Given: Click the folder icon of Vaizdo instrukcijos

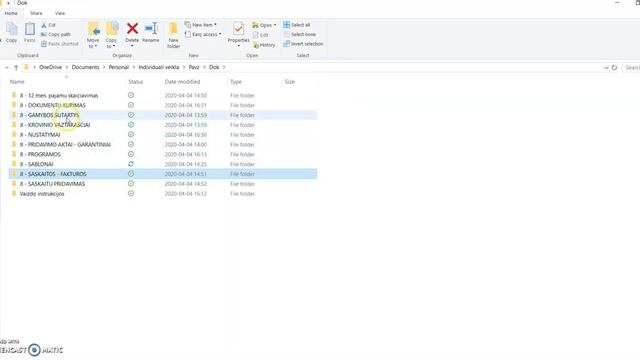Looking at the screenshot, I should (x=14, y=193).
